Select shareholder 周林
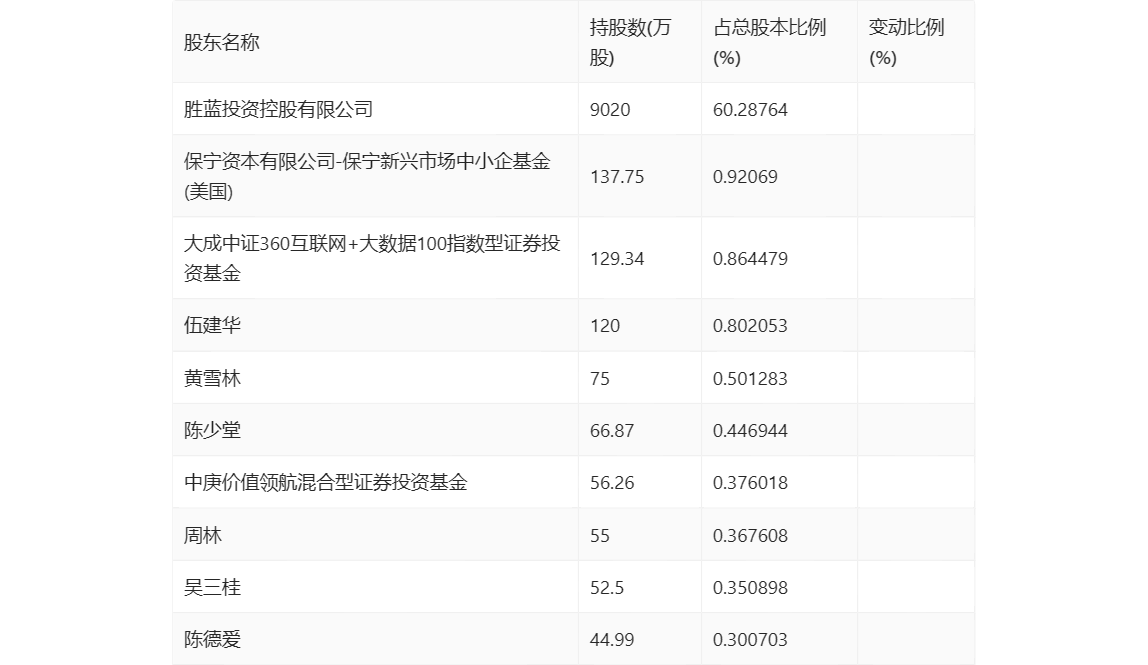1148x665 pixels. [x=203, y=535]
